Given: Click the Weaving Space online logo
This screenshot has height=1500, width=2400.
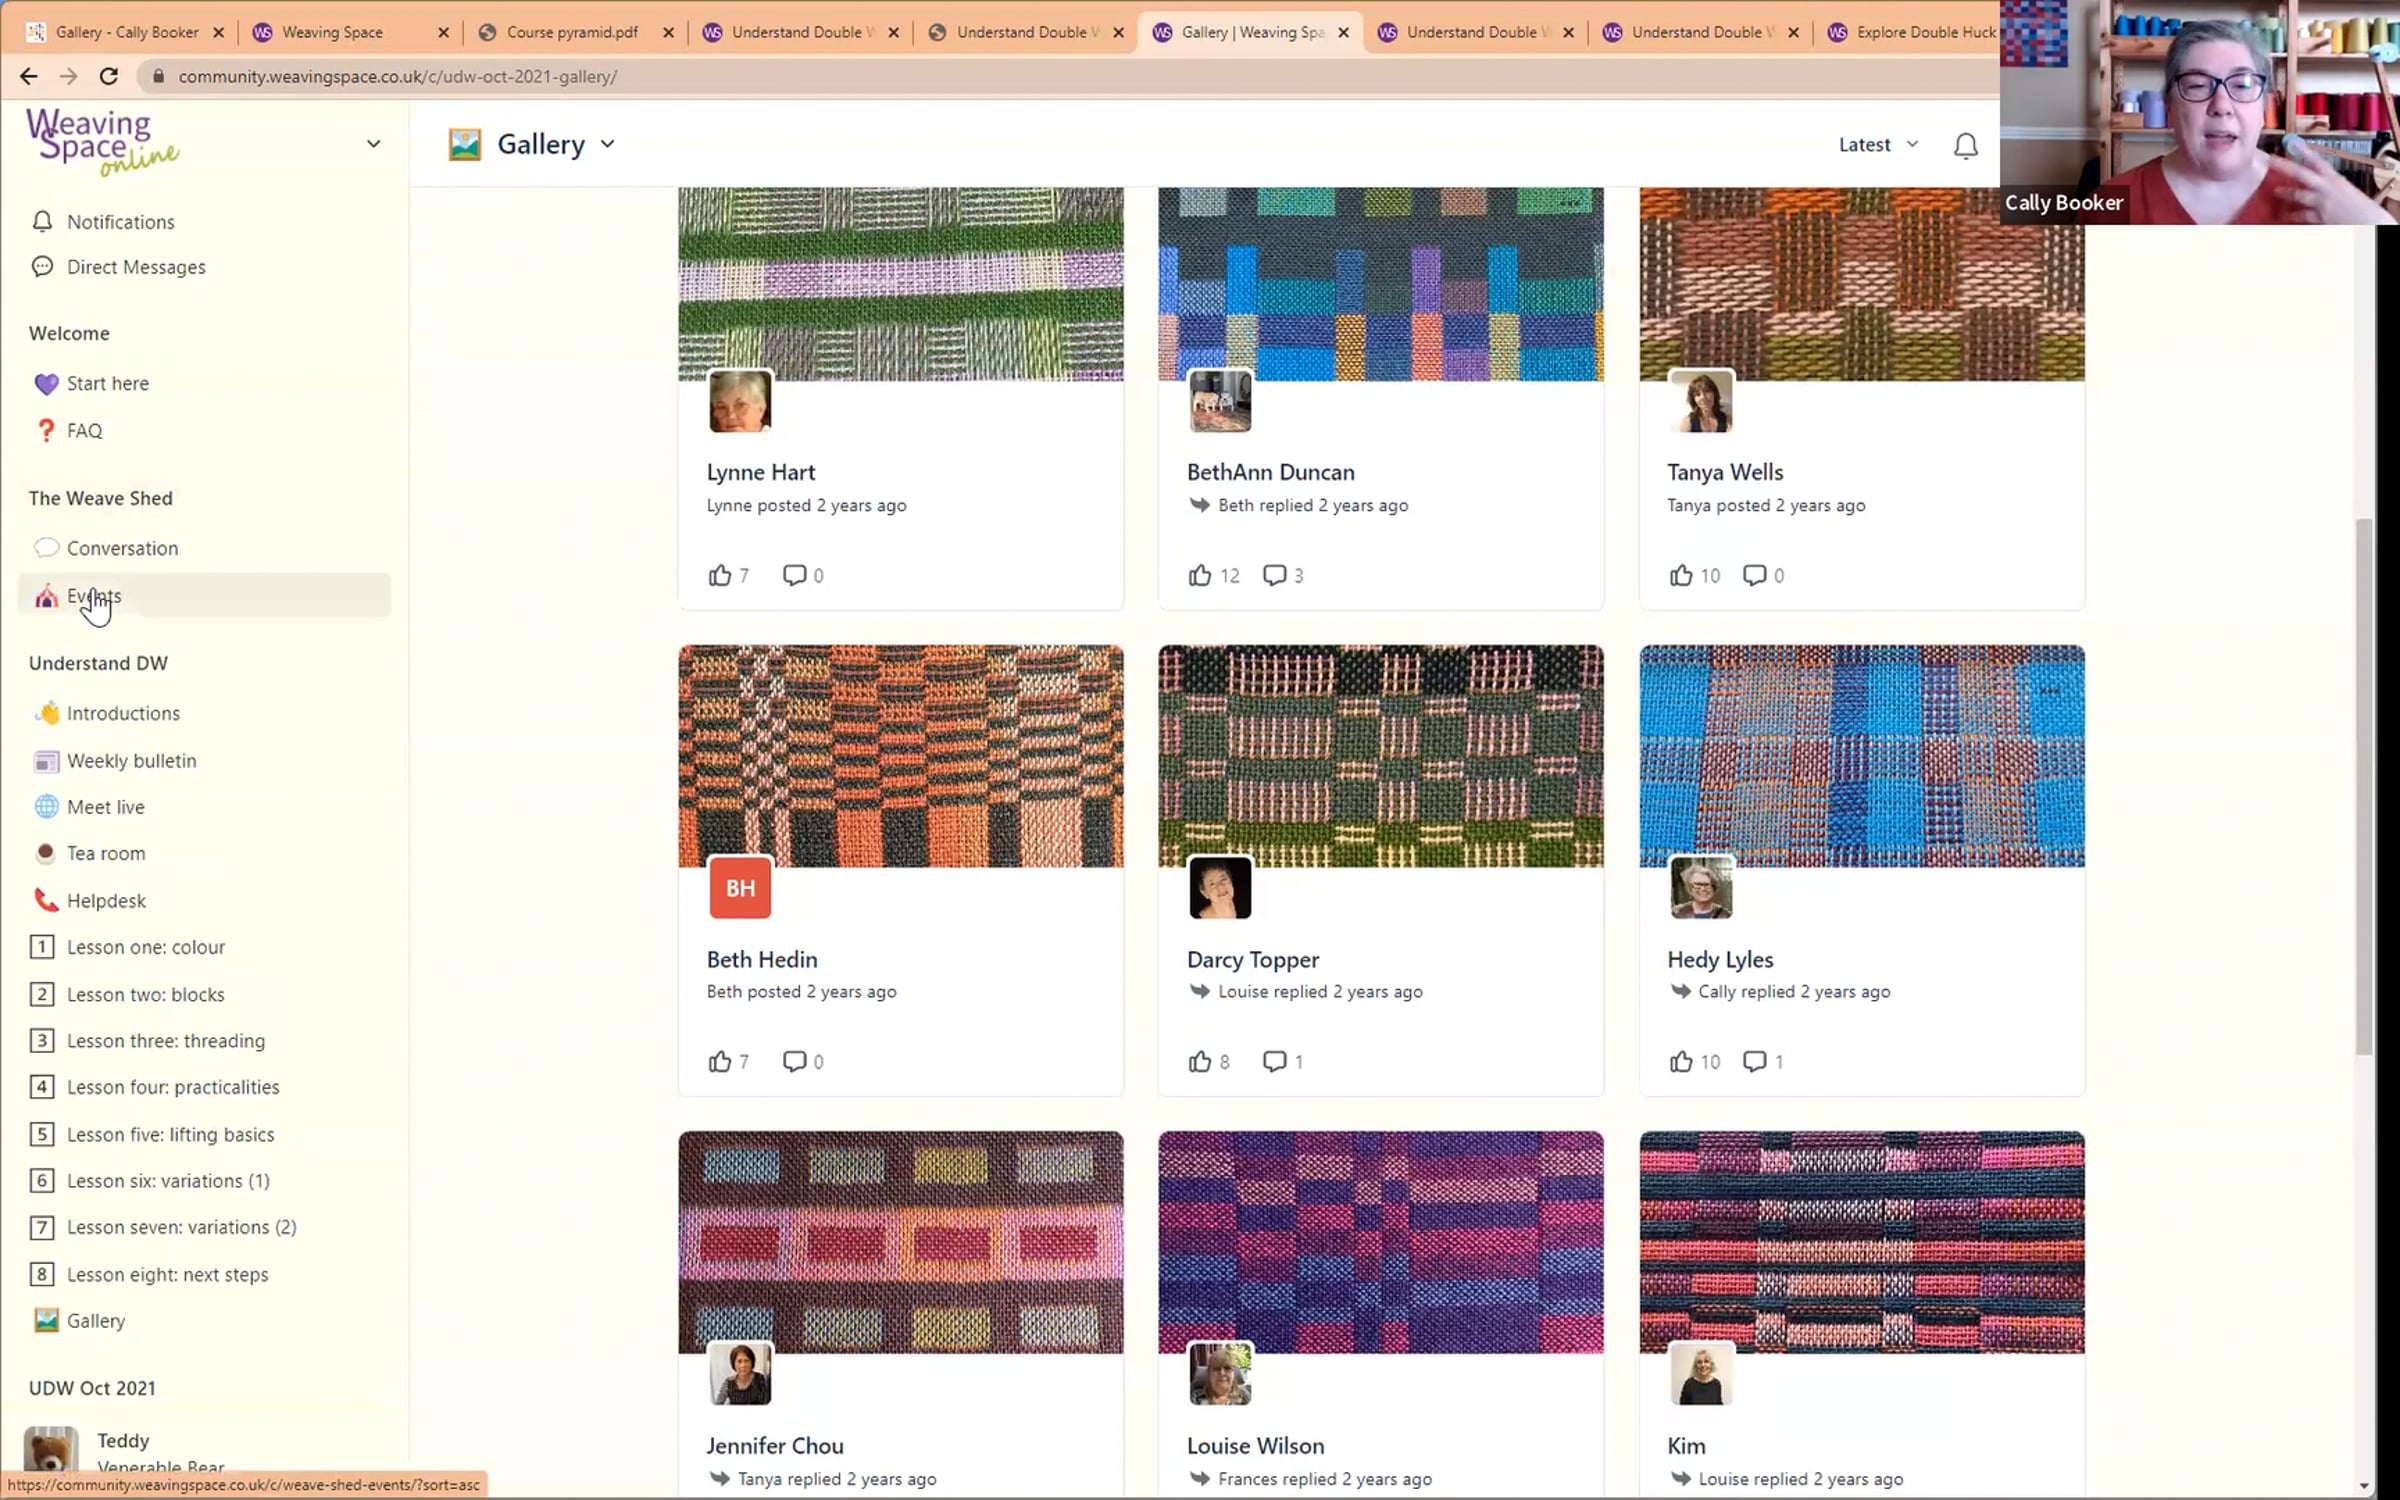Looking at the screenshot, I should point(103,142).
